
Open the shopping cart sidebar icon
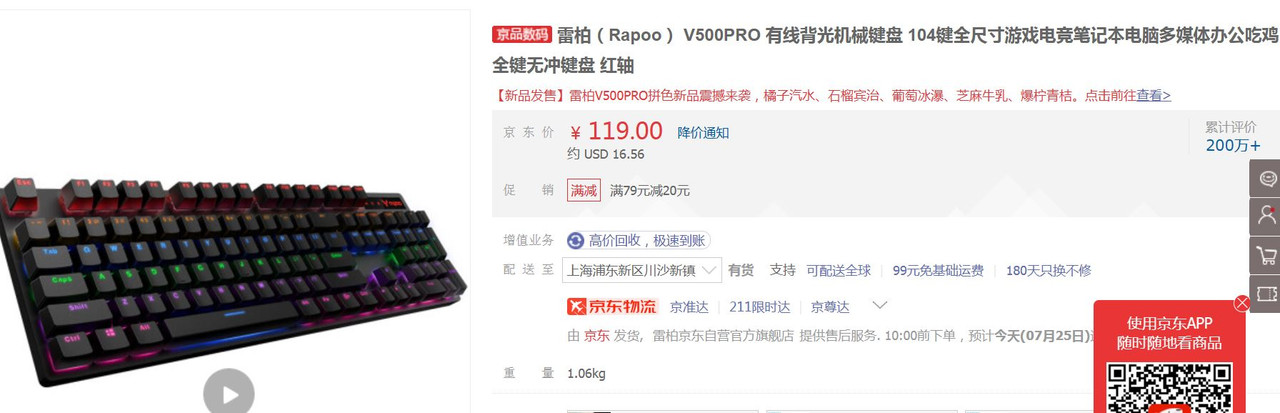[x=1266, y=254]
